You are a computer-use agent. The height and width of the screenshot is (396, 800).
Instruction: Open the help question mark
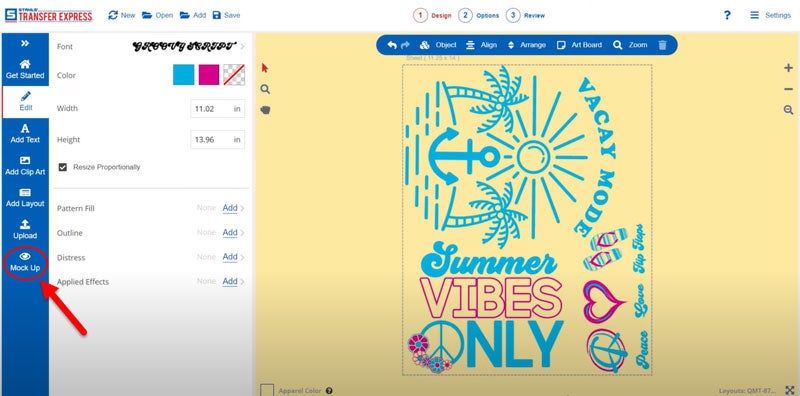[x=727, y=15]
